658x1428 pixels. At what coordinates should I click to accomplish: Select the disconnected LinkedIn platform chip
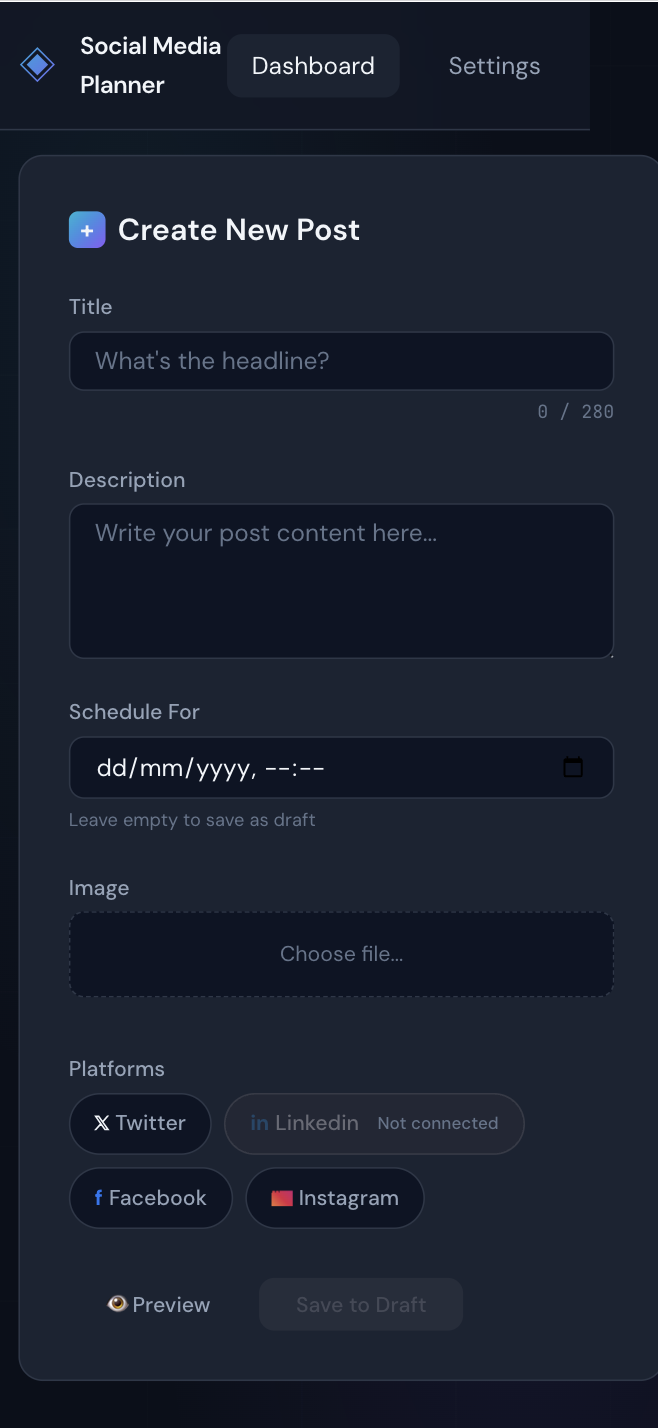(373, 1123)
